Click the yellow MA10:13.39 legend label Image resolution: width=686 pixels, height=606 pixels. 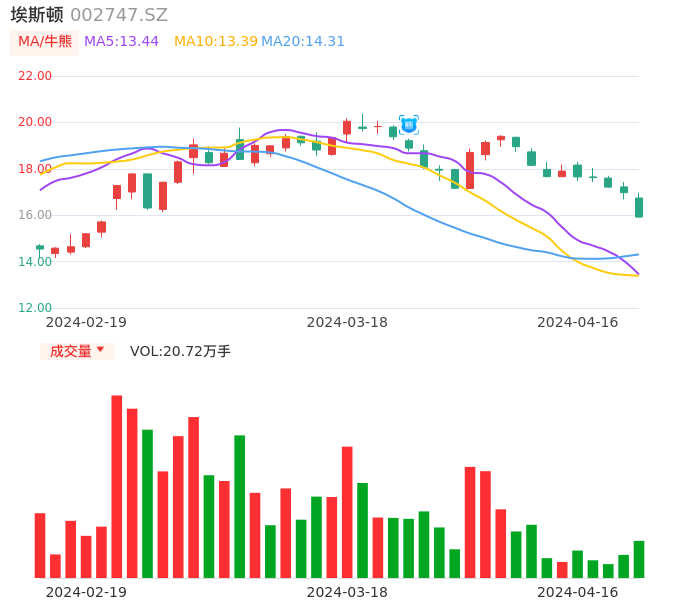(x=216, y=42)
